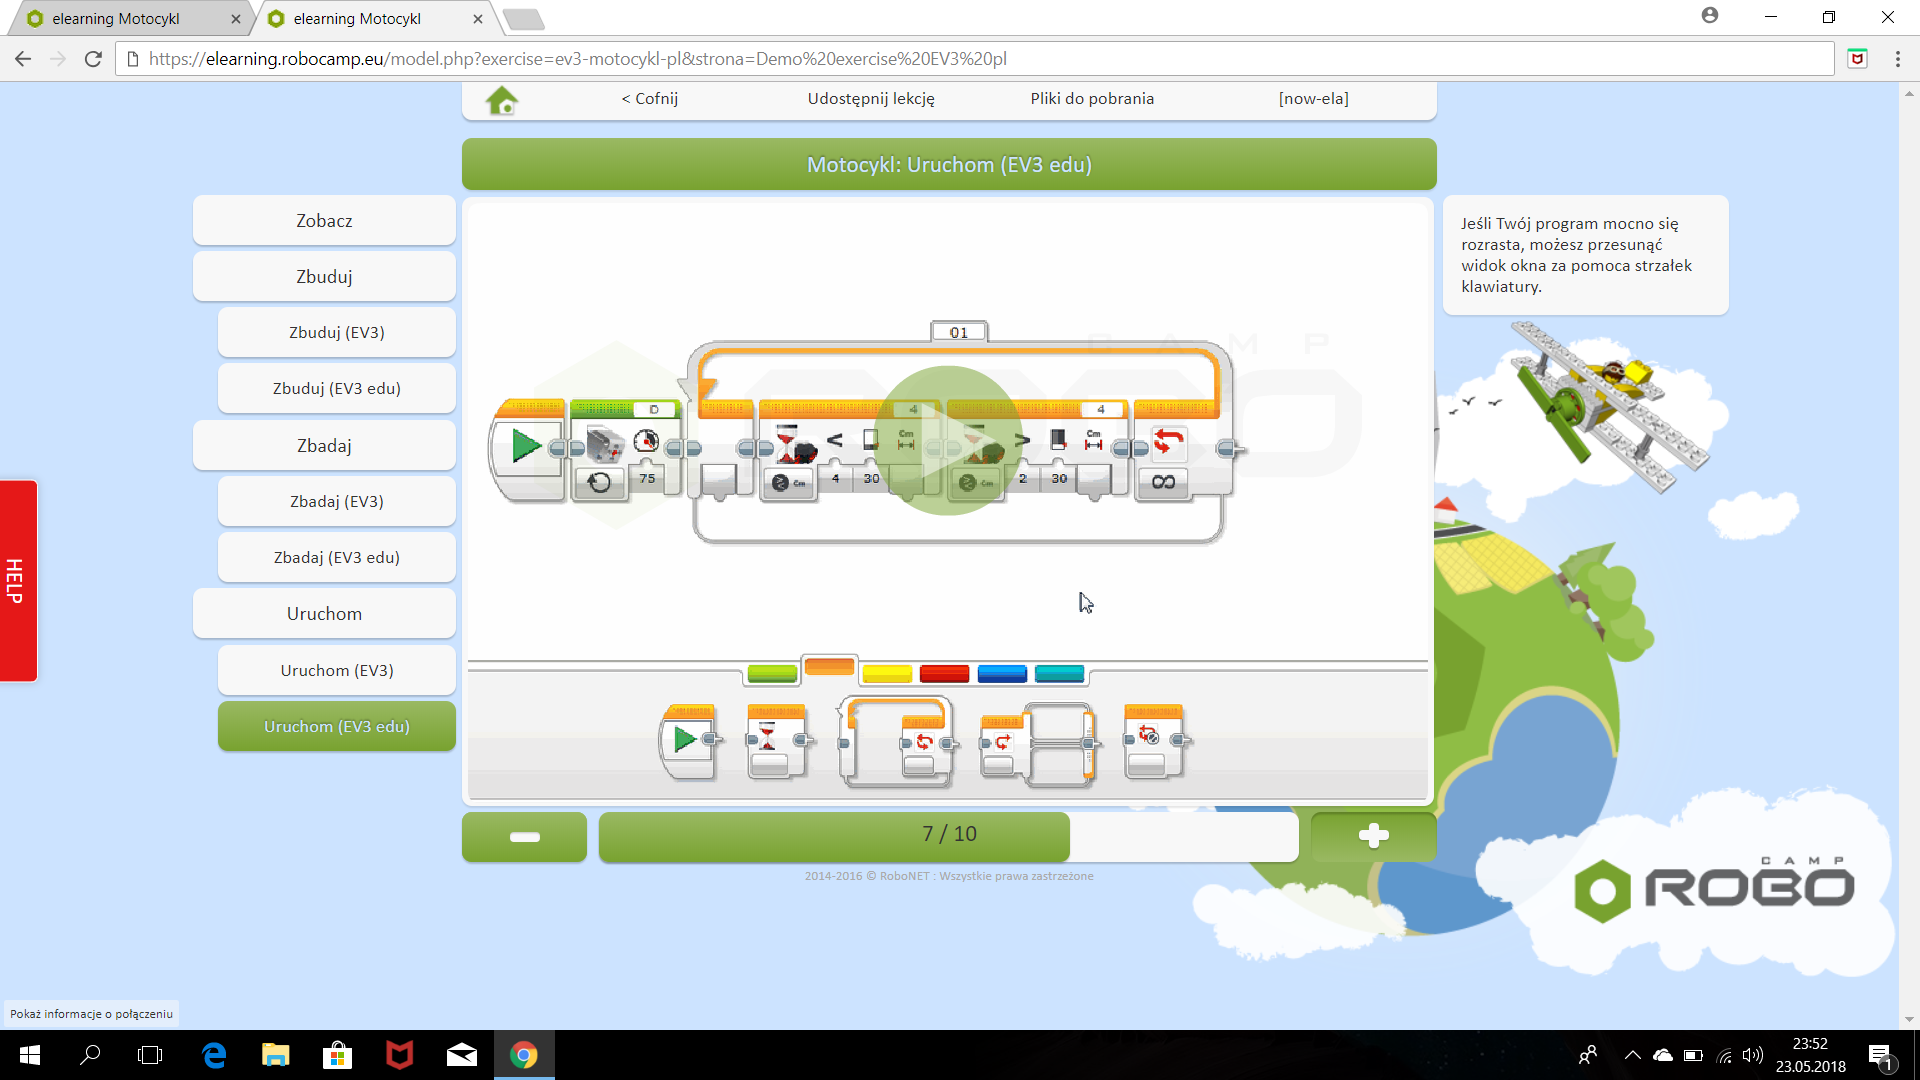
Task: Click the 7 / 10 progress bar
Action: click(949, 837)
